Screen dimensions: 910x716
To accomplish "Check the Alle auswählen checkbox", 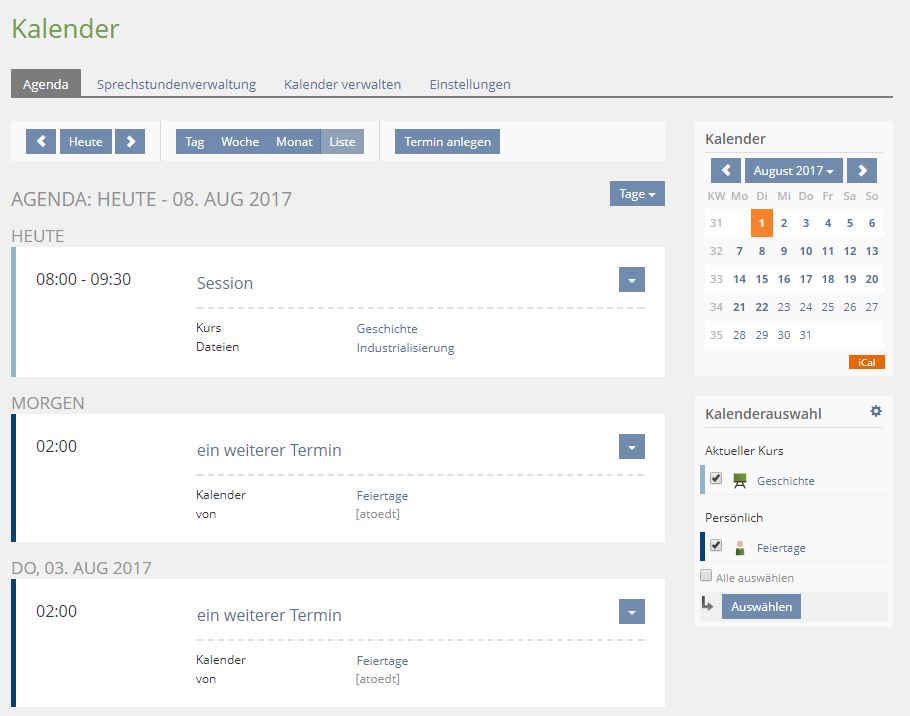I will (x=706, y=576).
